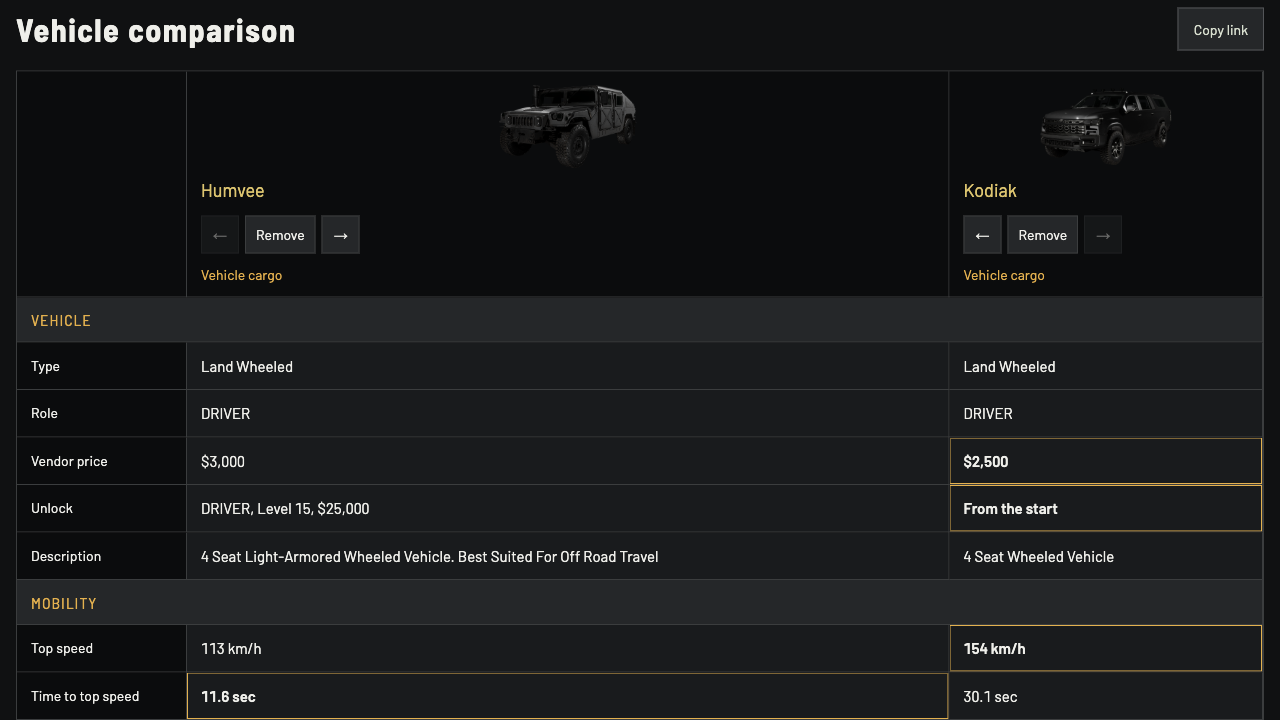Screen dimensions: 1280x720
Task: Click the Copy link button
Action: click(x=1220, y=30)
